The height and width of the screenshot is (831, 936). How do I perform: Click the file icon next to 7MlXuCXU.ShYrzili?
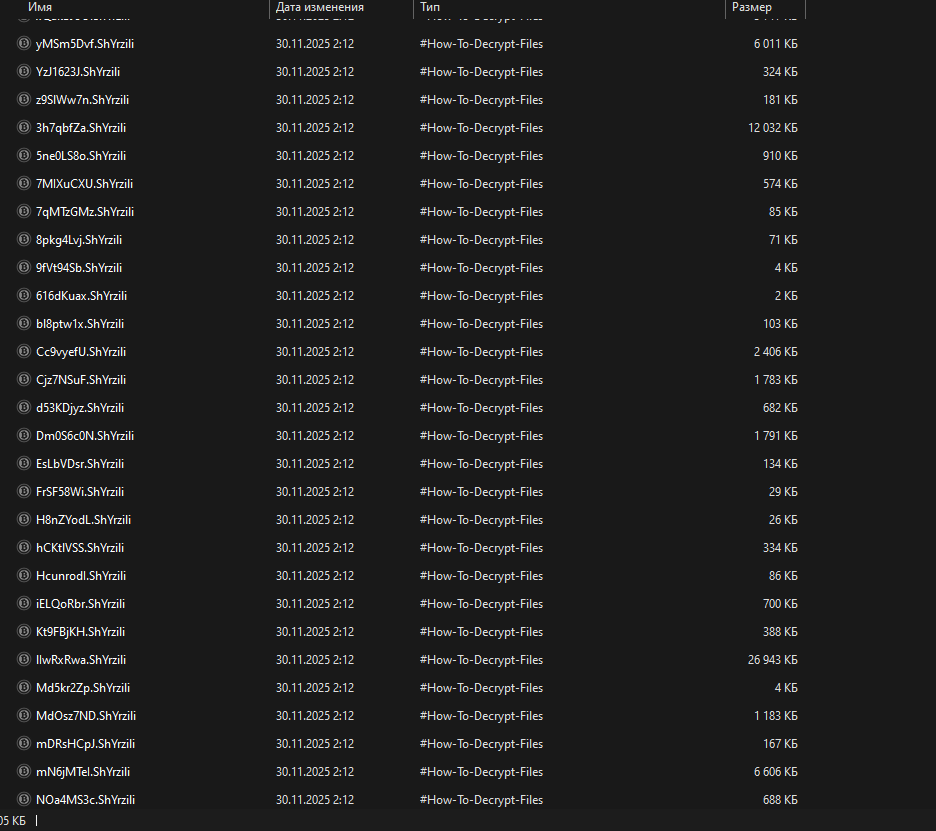click(x=23, y=183)
